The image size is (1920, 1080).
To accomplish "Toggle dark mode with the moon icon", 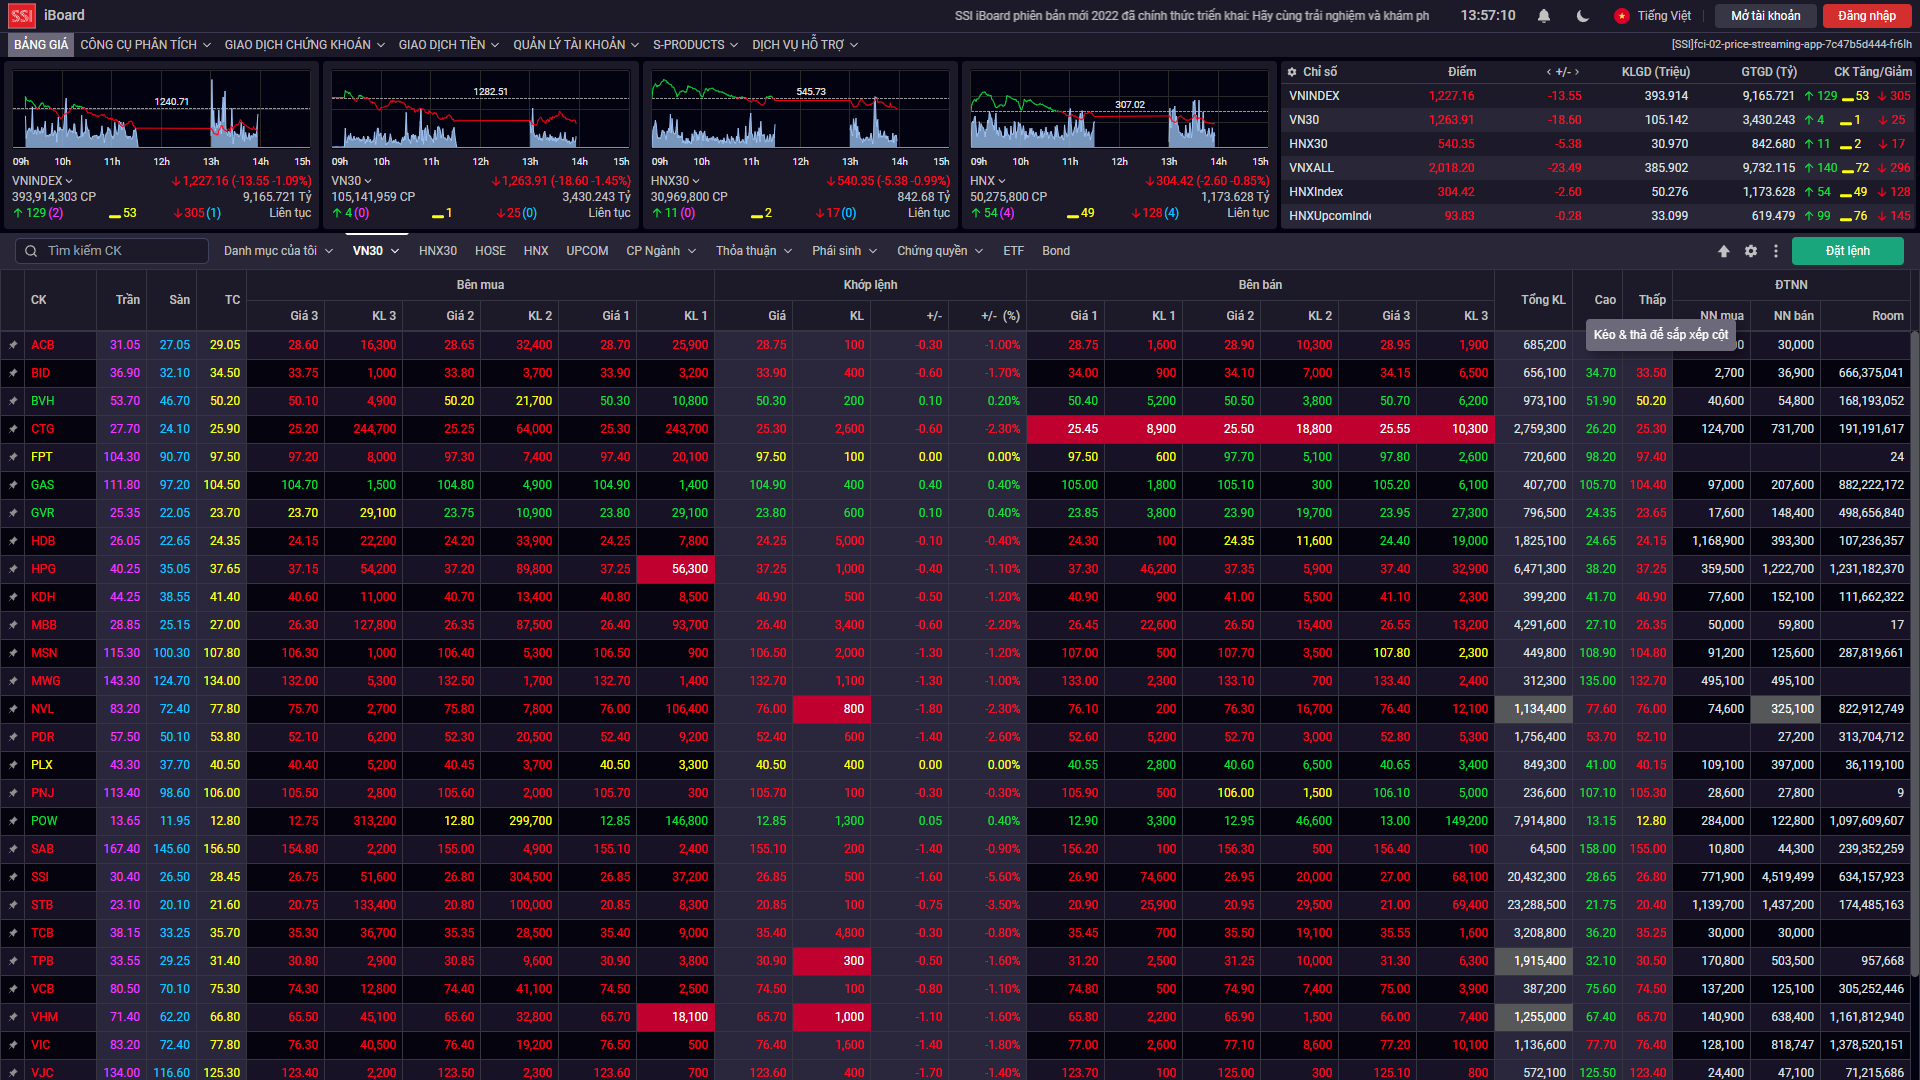I will pyautogui.click(x=1583, y=16).
